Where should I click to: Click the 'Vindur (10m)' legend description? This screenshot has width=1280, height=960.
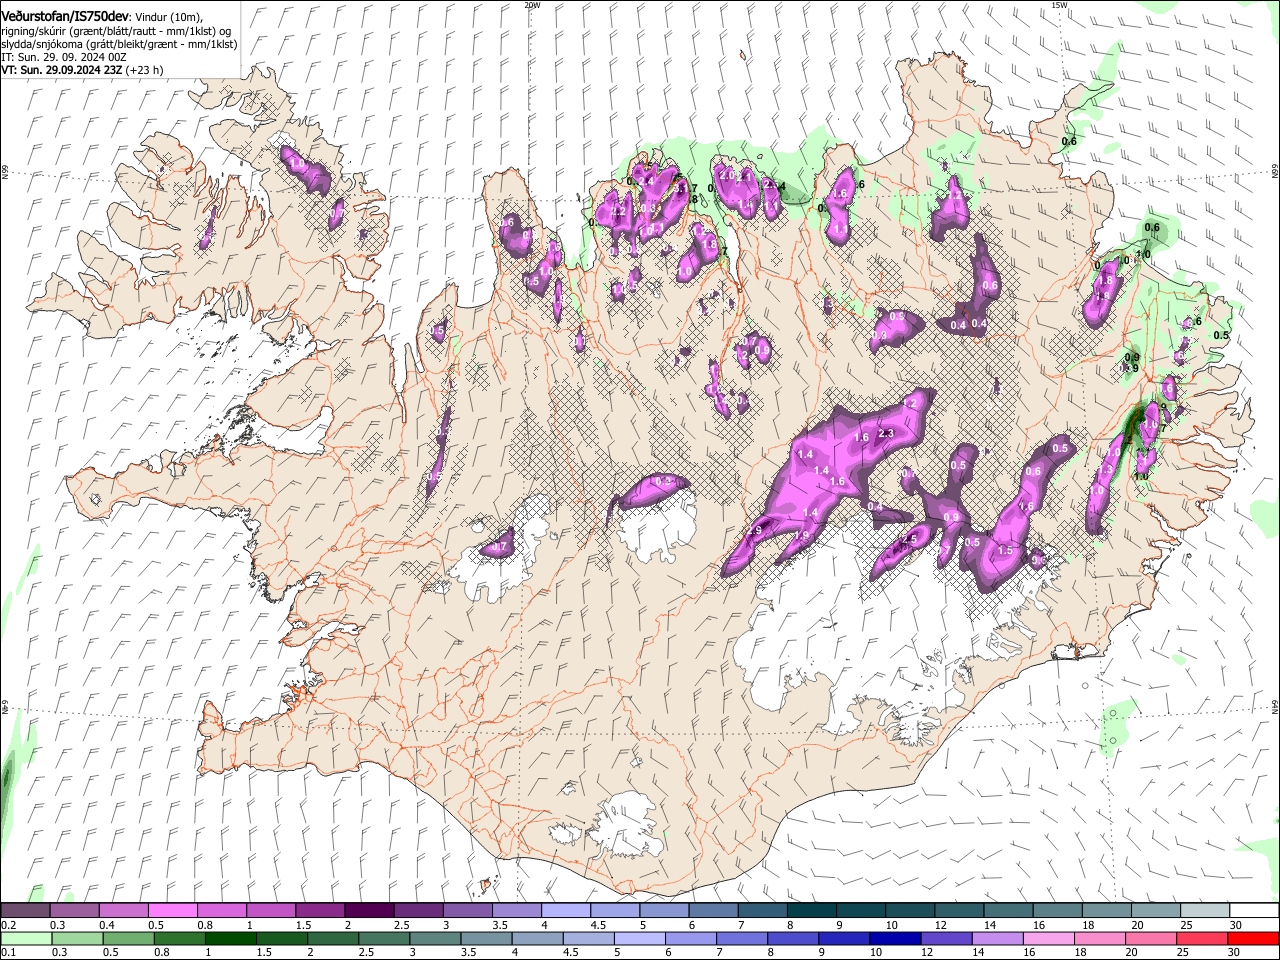pyautogui.click(x=167, y=17)
